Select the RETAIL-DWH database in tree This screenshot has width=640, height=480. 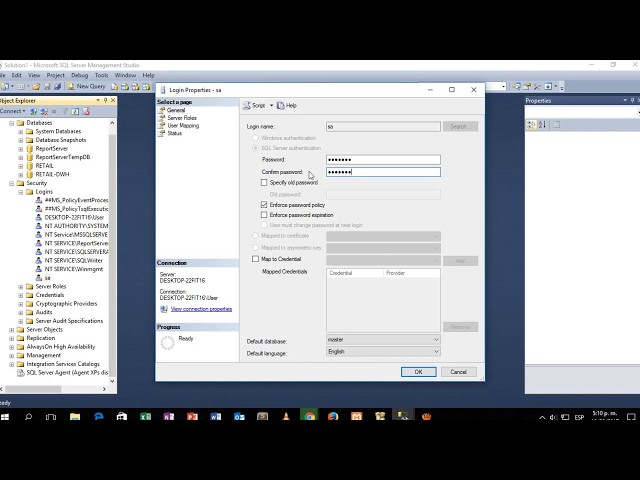[52, 175]
